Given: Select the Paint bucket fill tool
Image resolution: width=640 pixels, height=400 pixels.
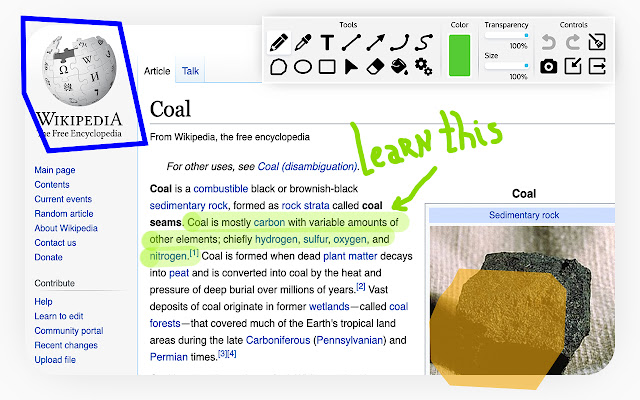Looking at the screenshot, I should coord(399,67).
